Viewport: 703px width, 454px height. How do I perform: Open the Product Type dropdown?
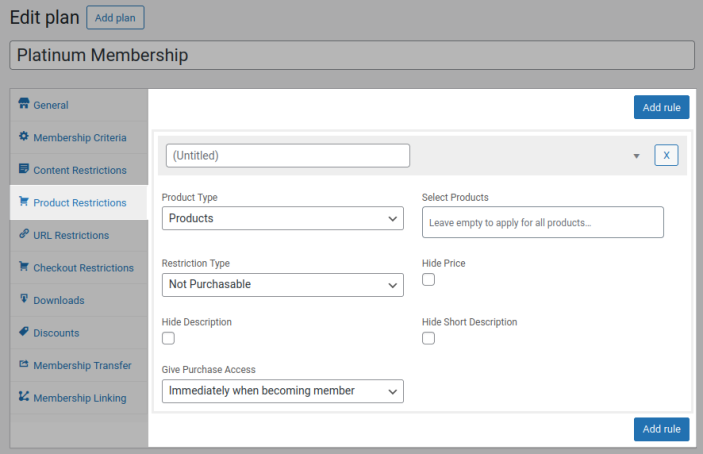[282, 218]
